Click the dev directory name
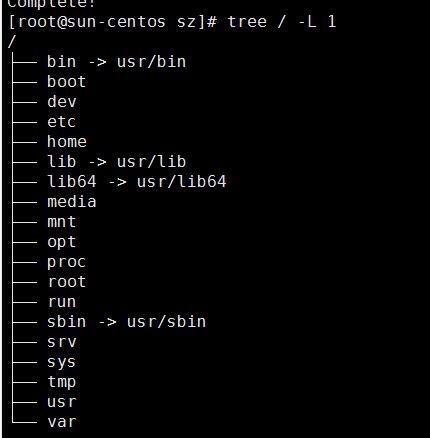The height and width of the screenshot is (438, 430). click(62, 102)
